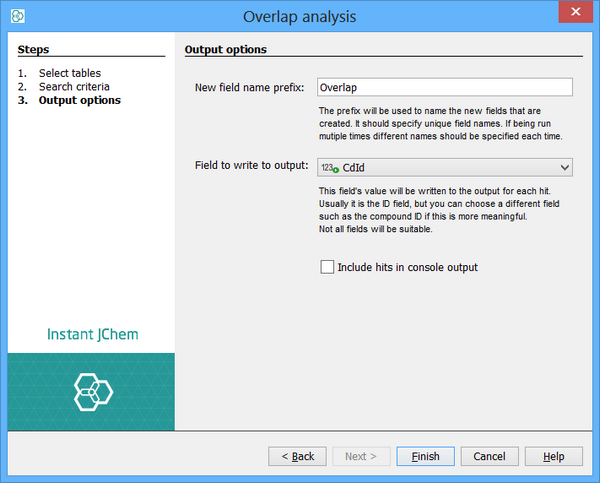Close the Overlap analysis dialog
This screenshot has height=483, width=600.
[x=573, y=14]
